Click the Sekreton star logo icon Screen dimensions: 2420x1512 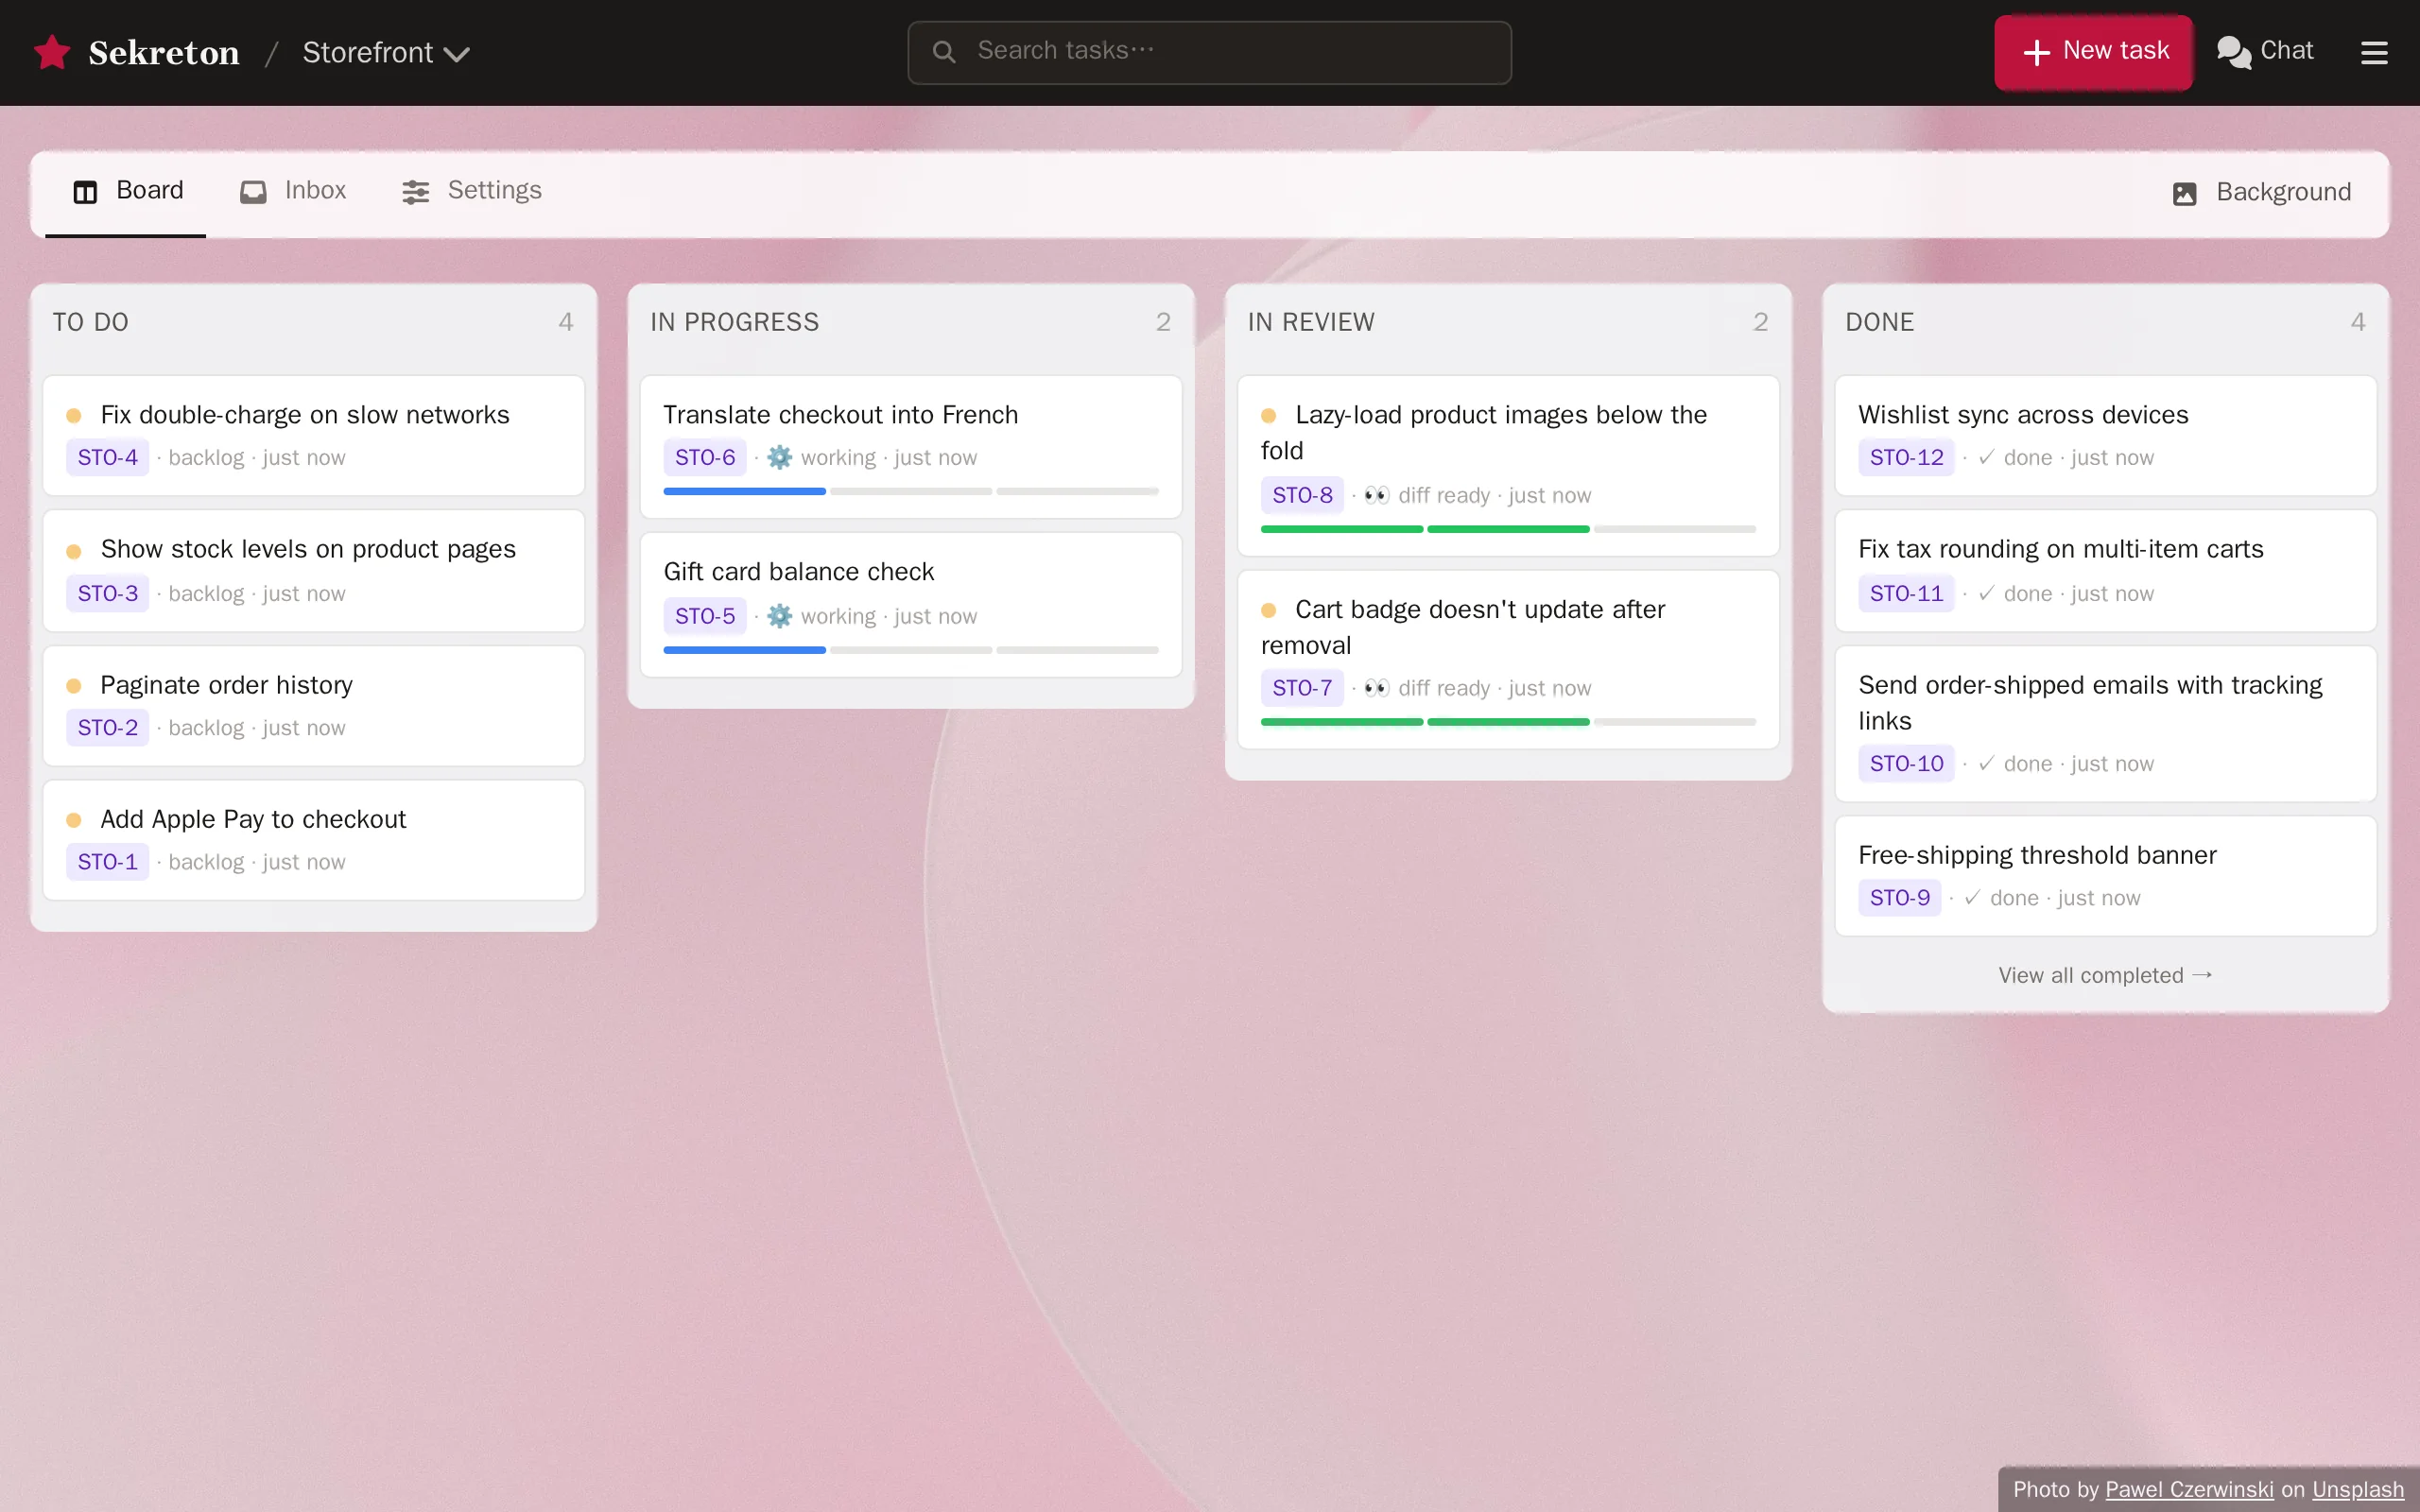[52, 52]
